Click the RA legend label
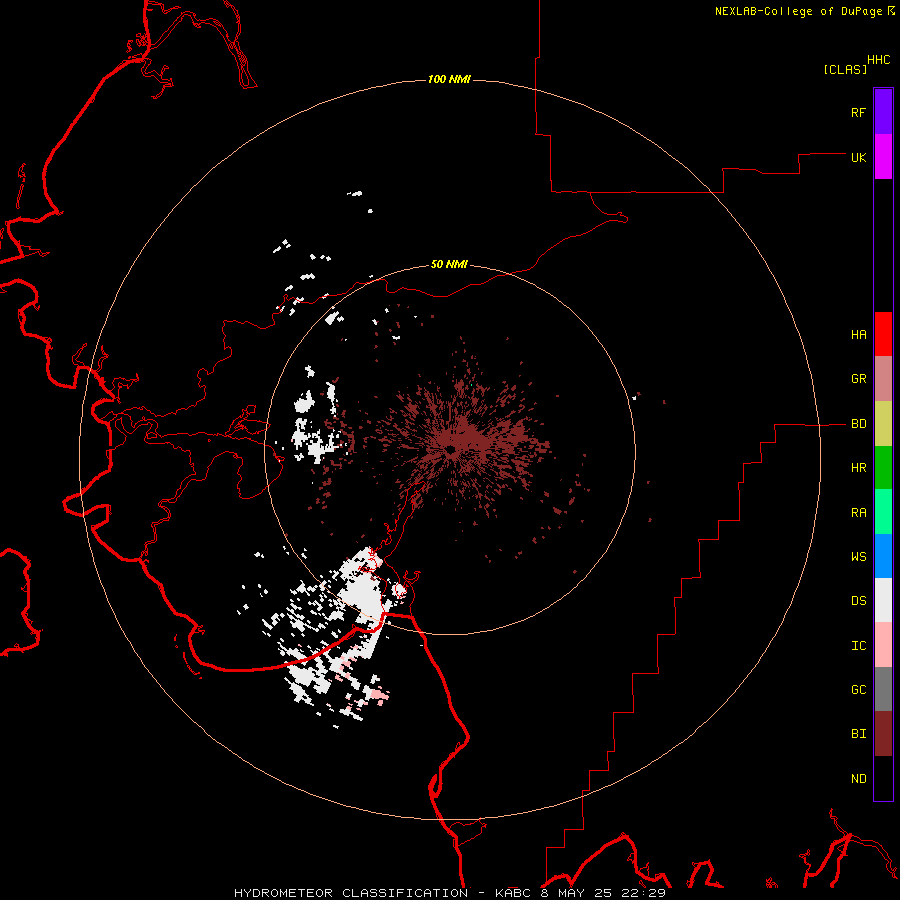 [x=858, y=513]
